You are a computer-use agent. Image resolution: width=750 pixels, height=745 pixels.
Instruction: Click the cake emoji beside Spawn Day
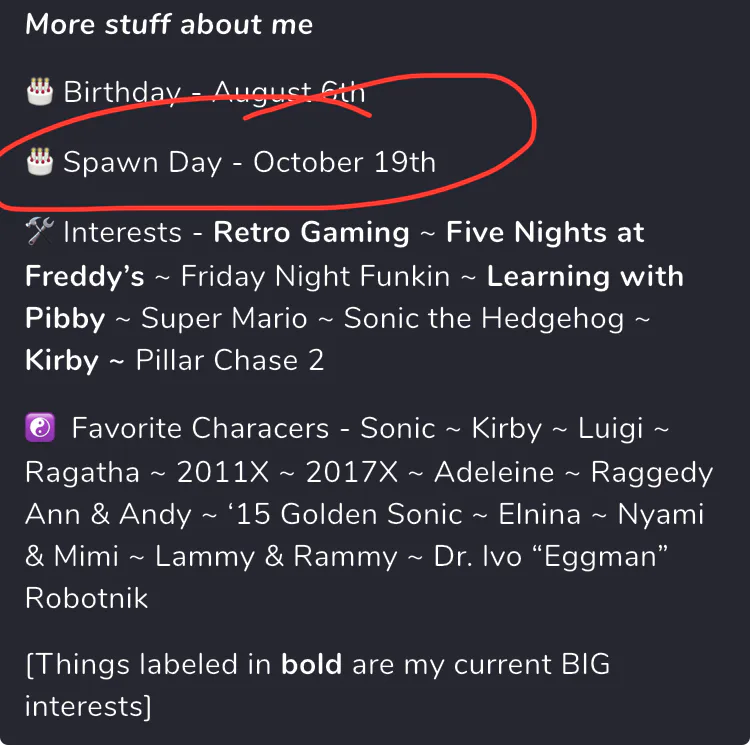(x=40, y=161)
